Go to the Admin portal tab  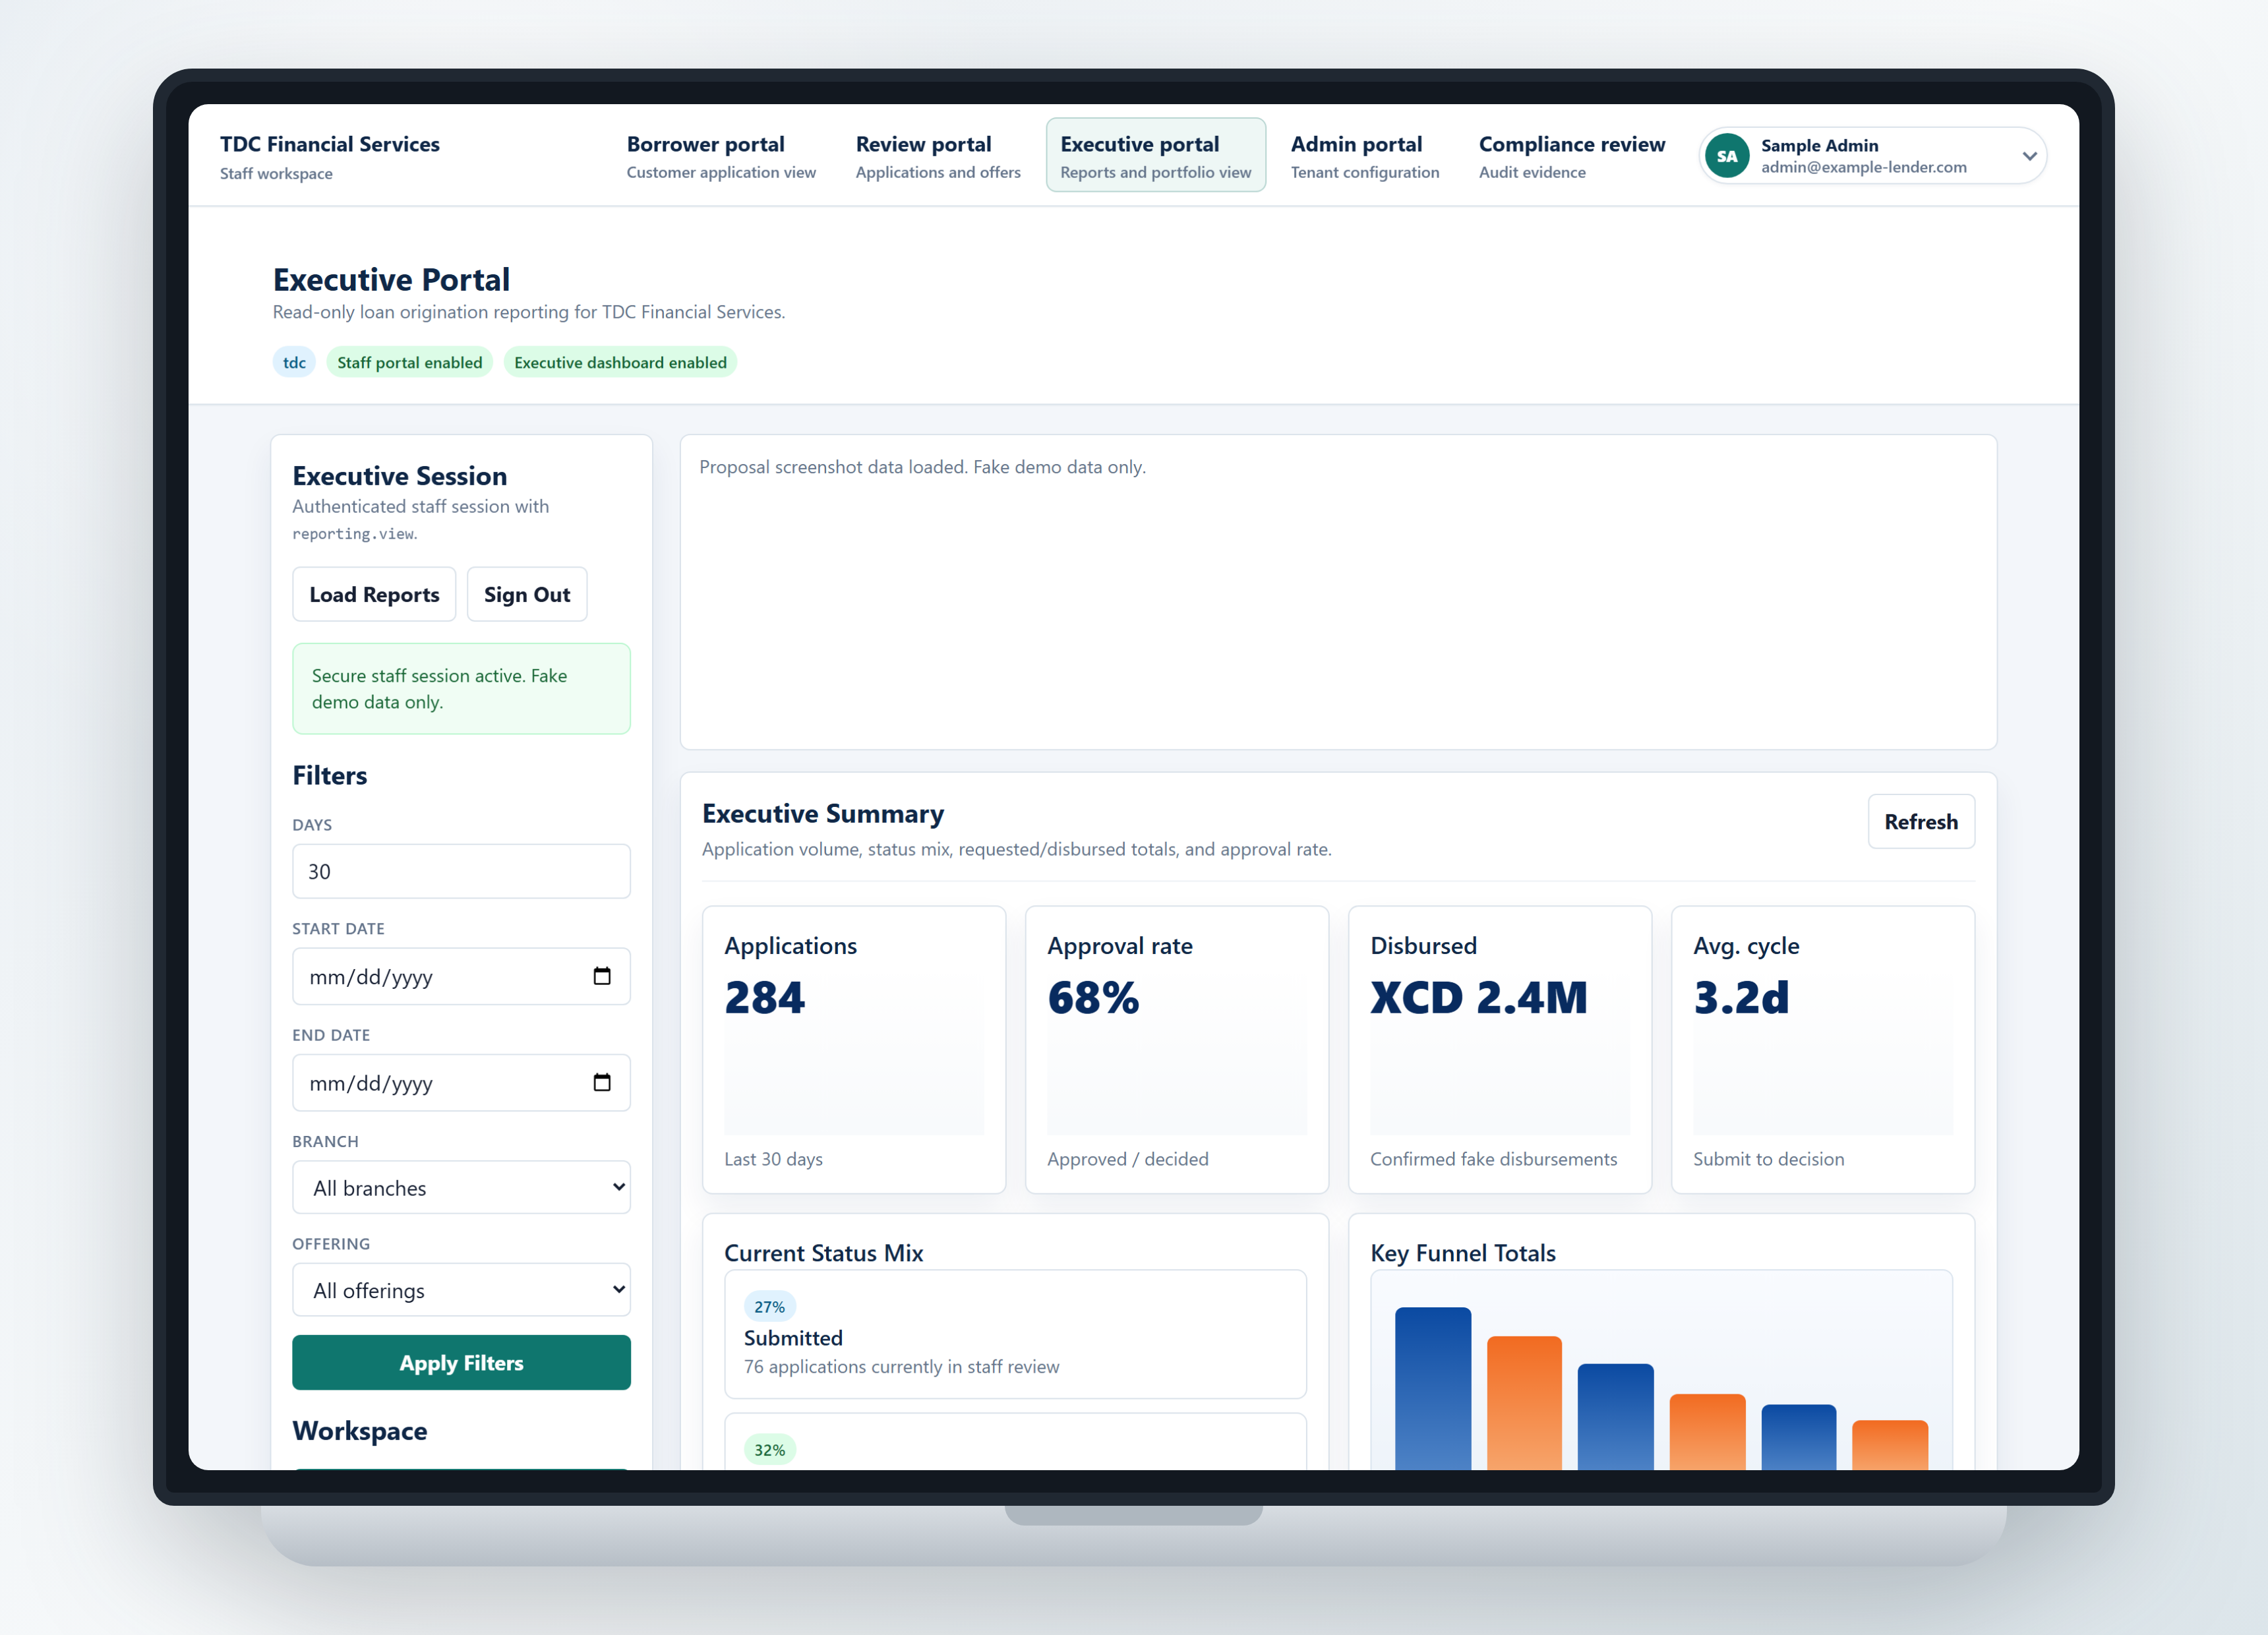coord(1365,156)
